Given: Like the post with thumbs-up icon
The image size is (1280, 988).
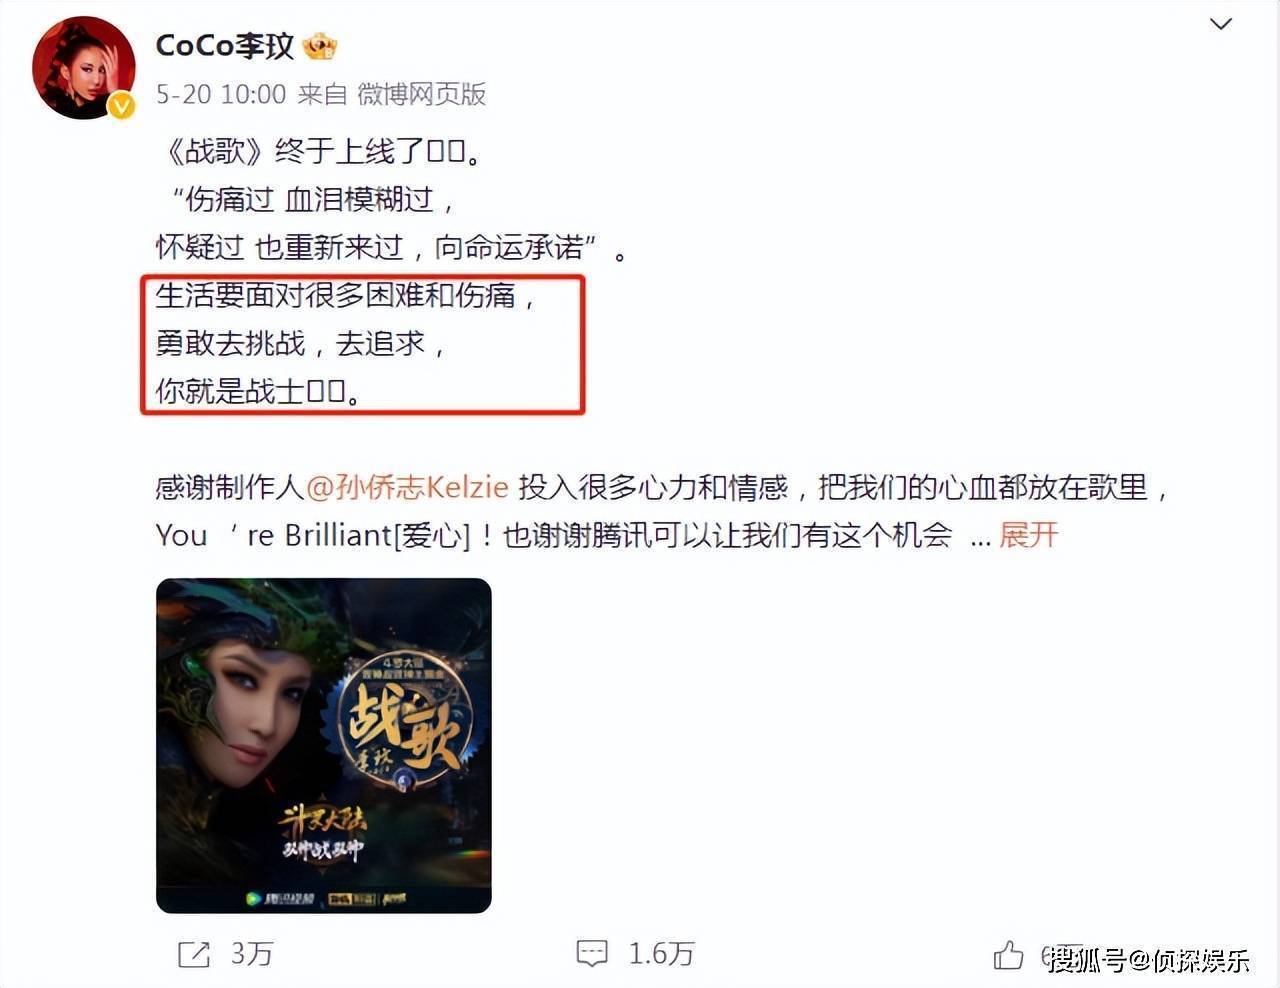Looking at the screenshot, I should (x=1009, y=955).
